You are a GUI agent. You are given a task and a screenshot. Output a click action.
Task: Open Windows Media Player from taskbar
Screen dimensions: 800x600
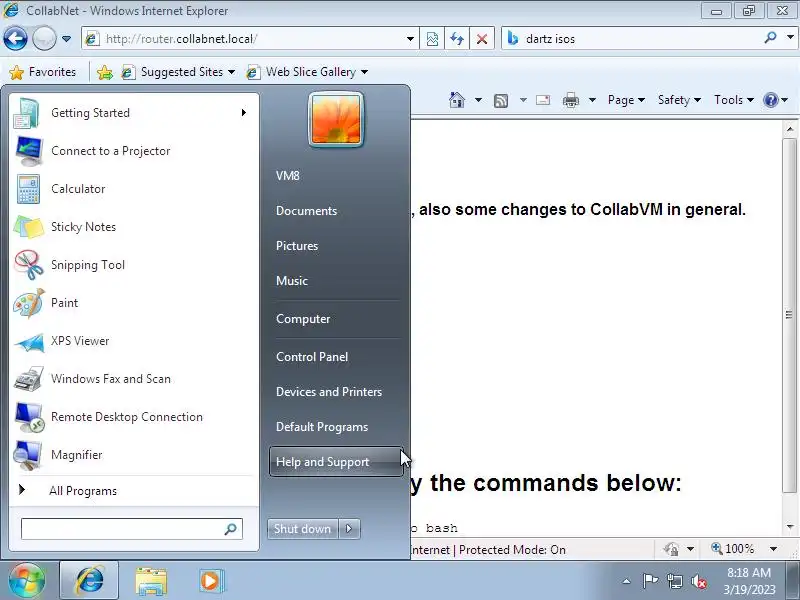tap(211, 581)
